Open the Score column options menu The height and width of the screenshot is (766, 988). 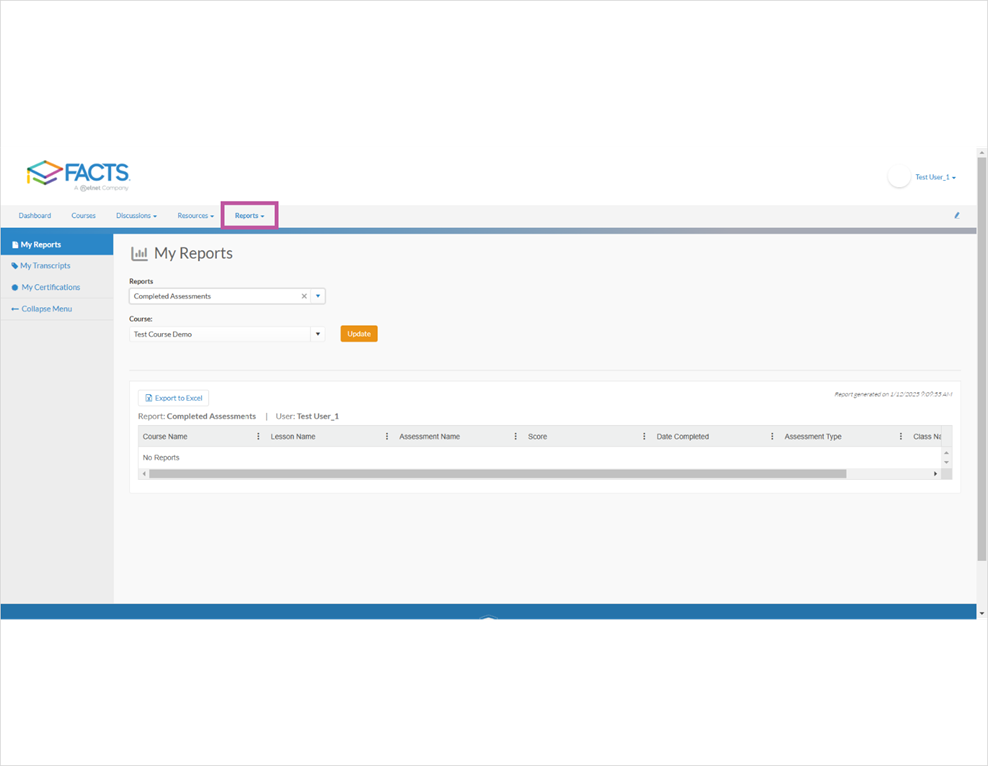click(645, 436)
